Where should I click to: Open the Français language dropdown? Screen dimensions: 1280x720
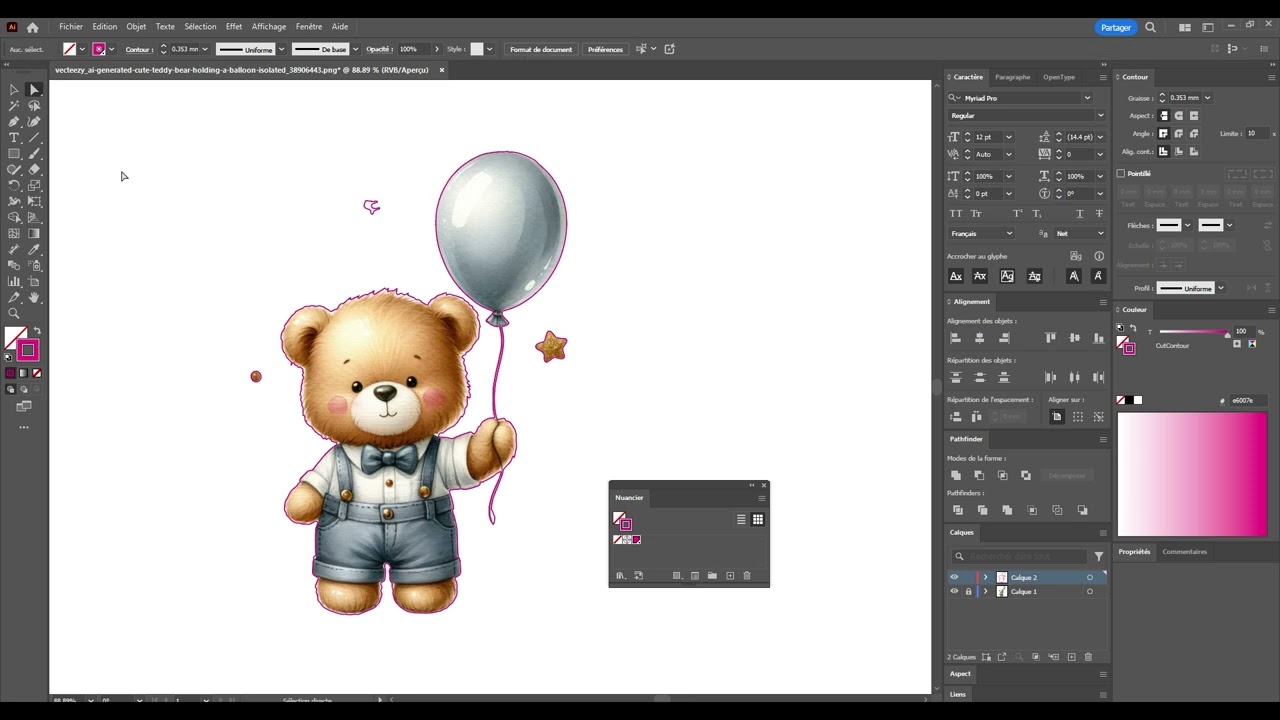pyautogui.click(x=981, y=234)
